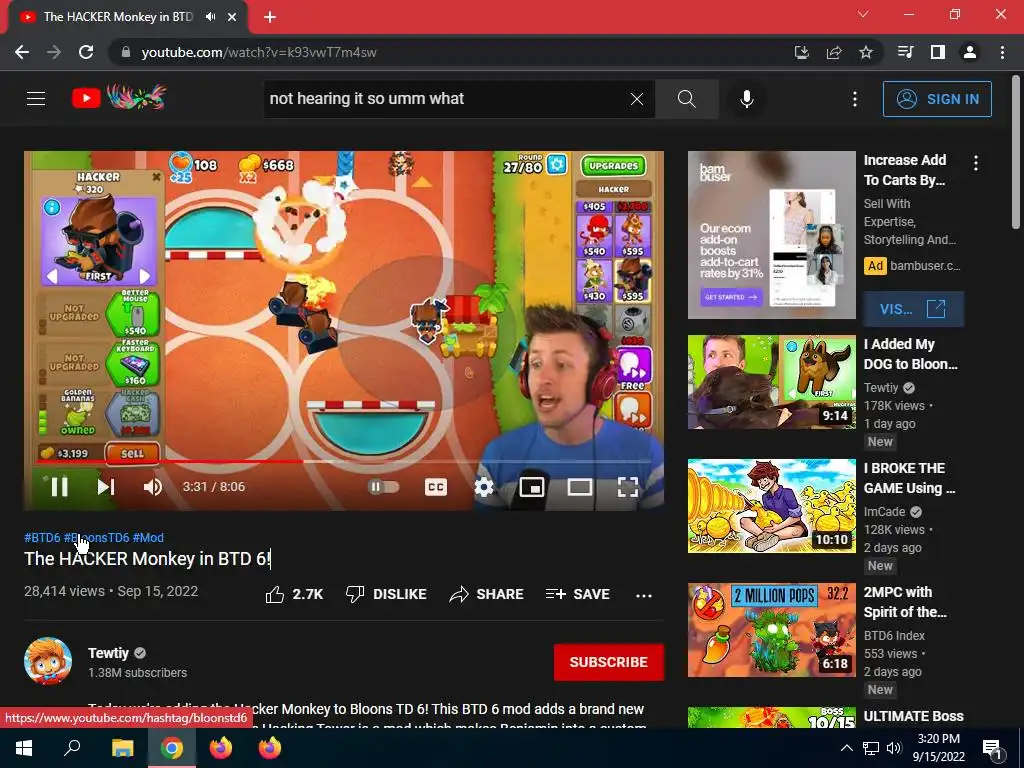This screenshot has width=1024, height=768.
Task: Open 'I Added My DOG to Bloon...' video
Action: pos(910,354)
